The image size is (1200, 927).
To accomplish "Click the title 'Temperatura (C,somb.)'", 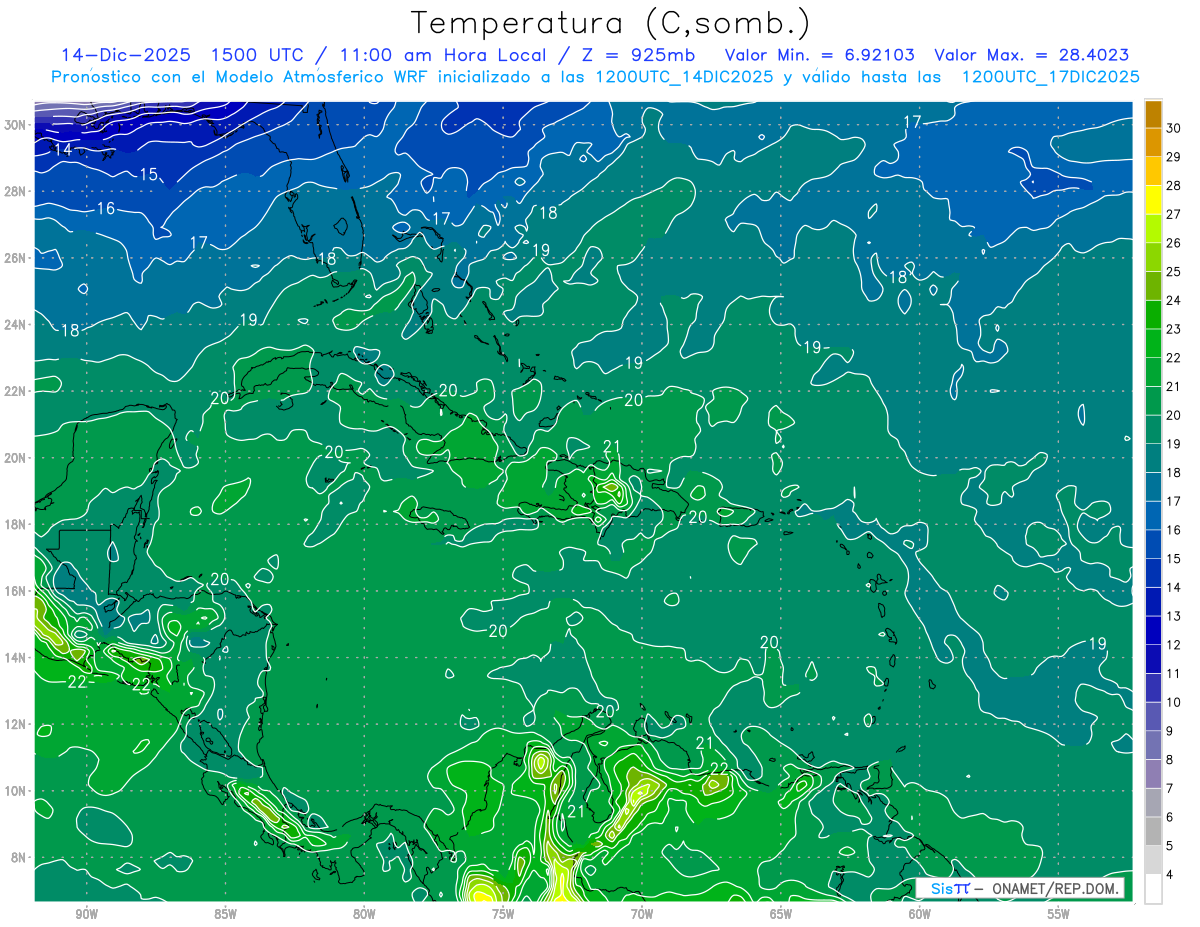I will tap(611, 23).
